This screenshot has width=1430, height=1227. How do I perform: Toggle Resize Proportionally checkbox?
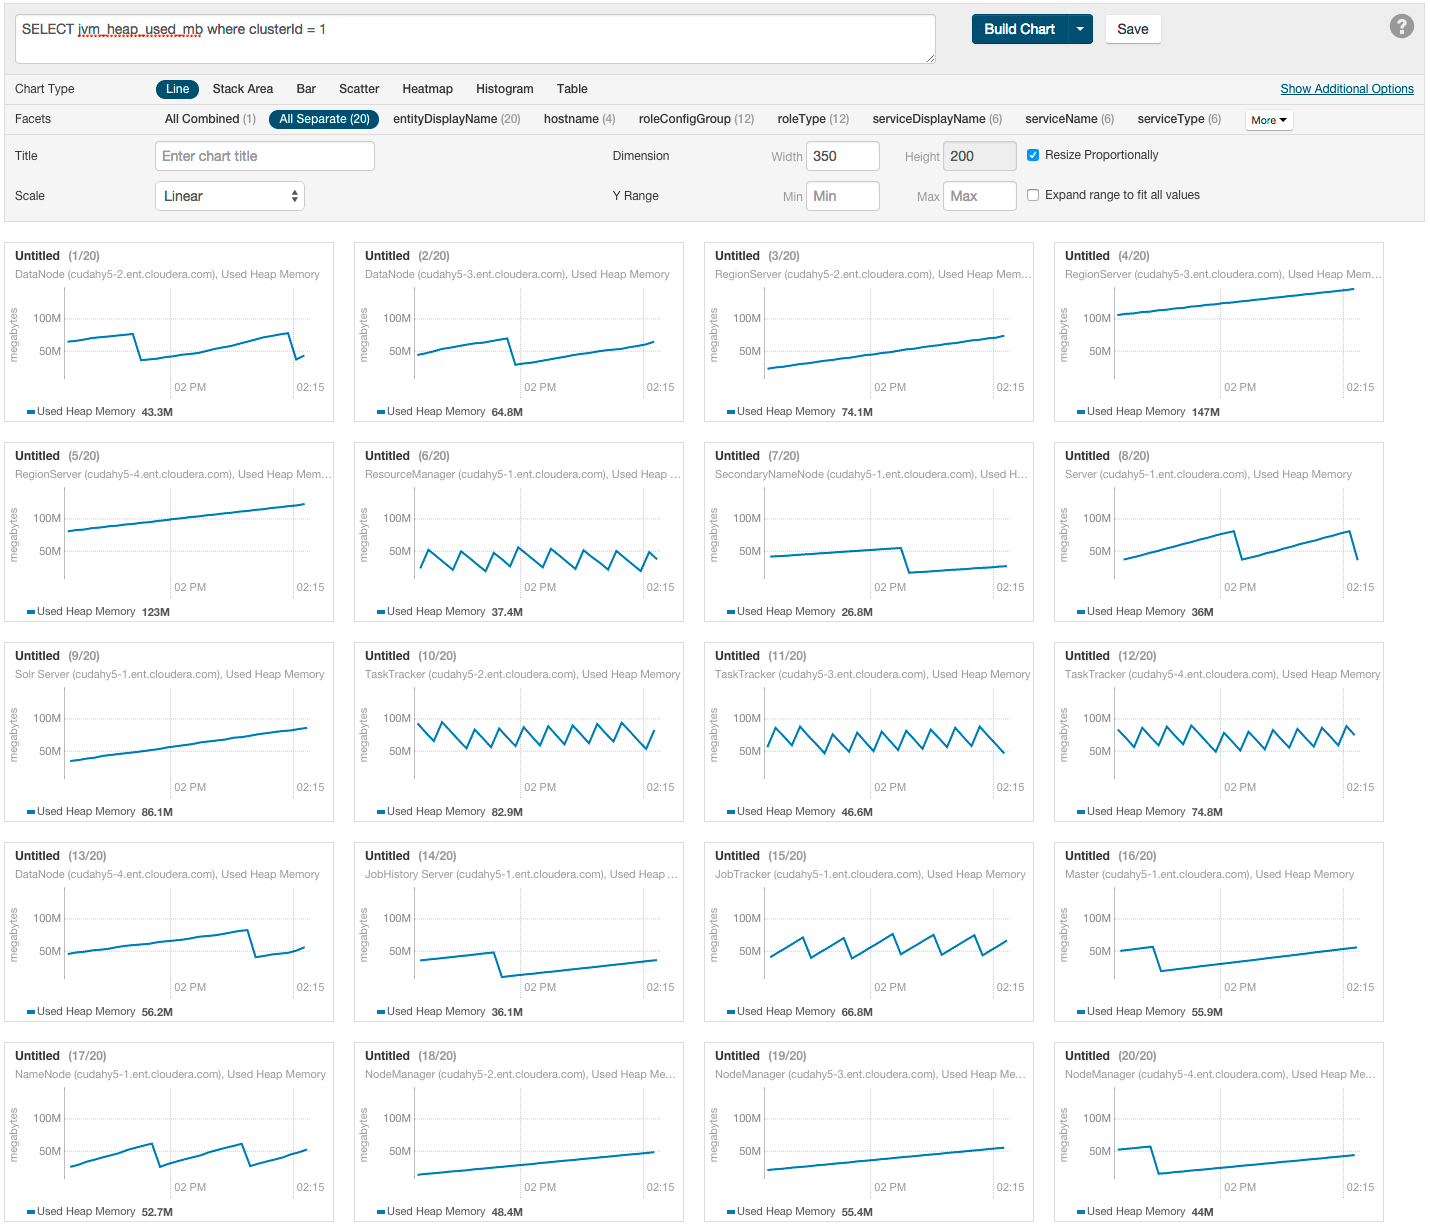[x=1033, y=155]
